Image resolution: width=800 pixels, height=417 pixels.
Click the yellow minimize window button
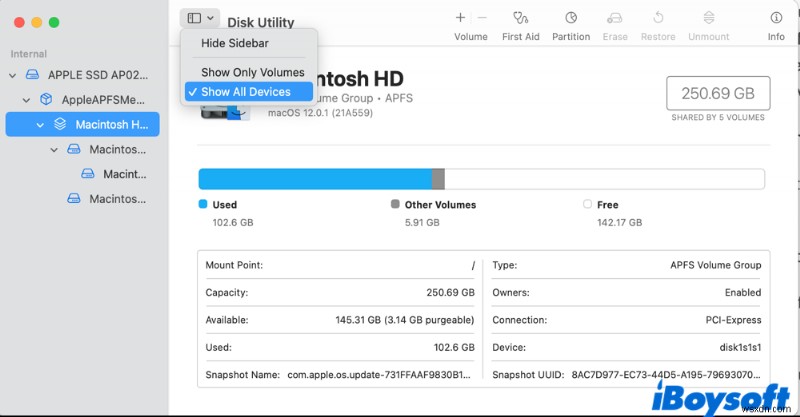[x=37, y=22]
